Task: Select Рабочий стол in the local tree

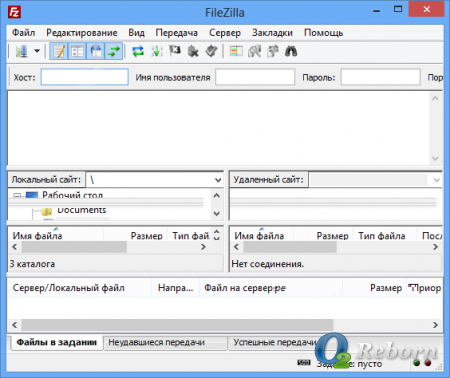Action: click(72, 195)
